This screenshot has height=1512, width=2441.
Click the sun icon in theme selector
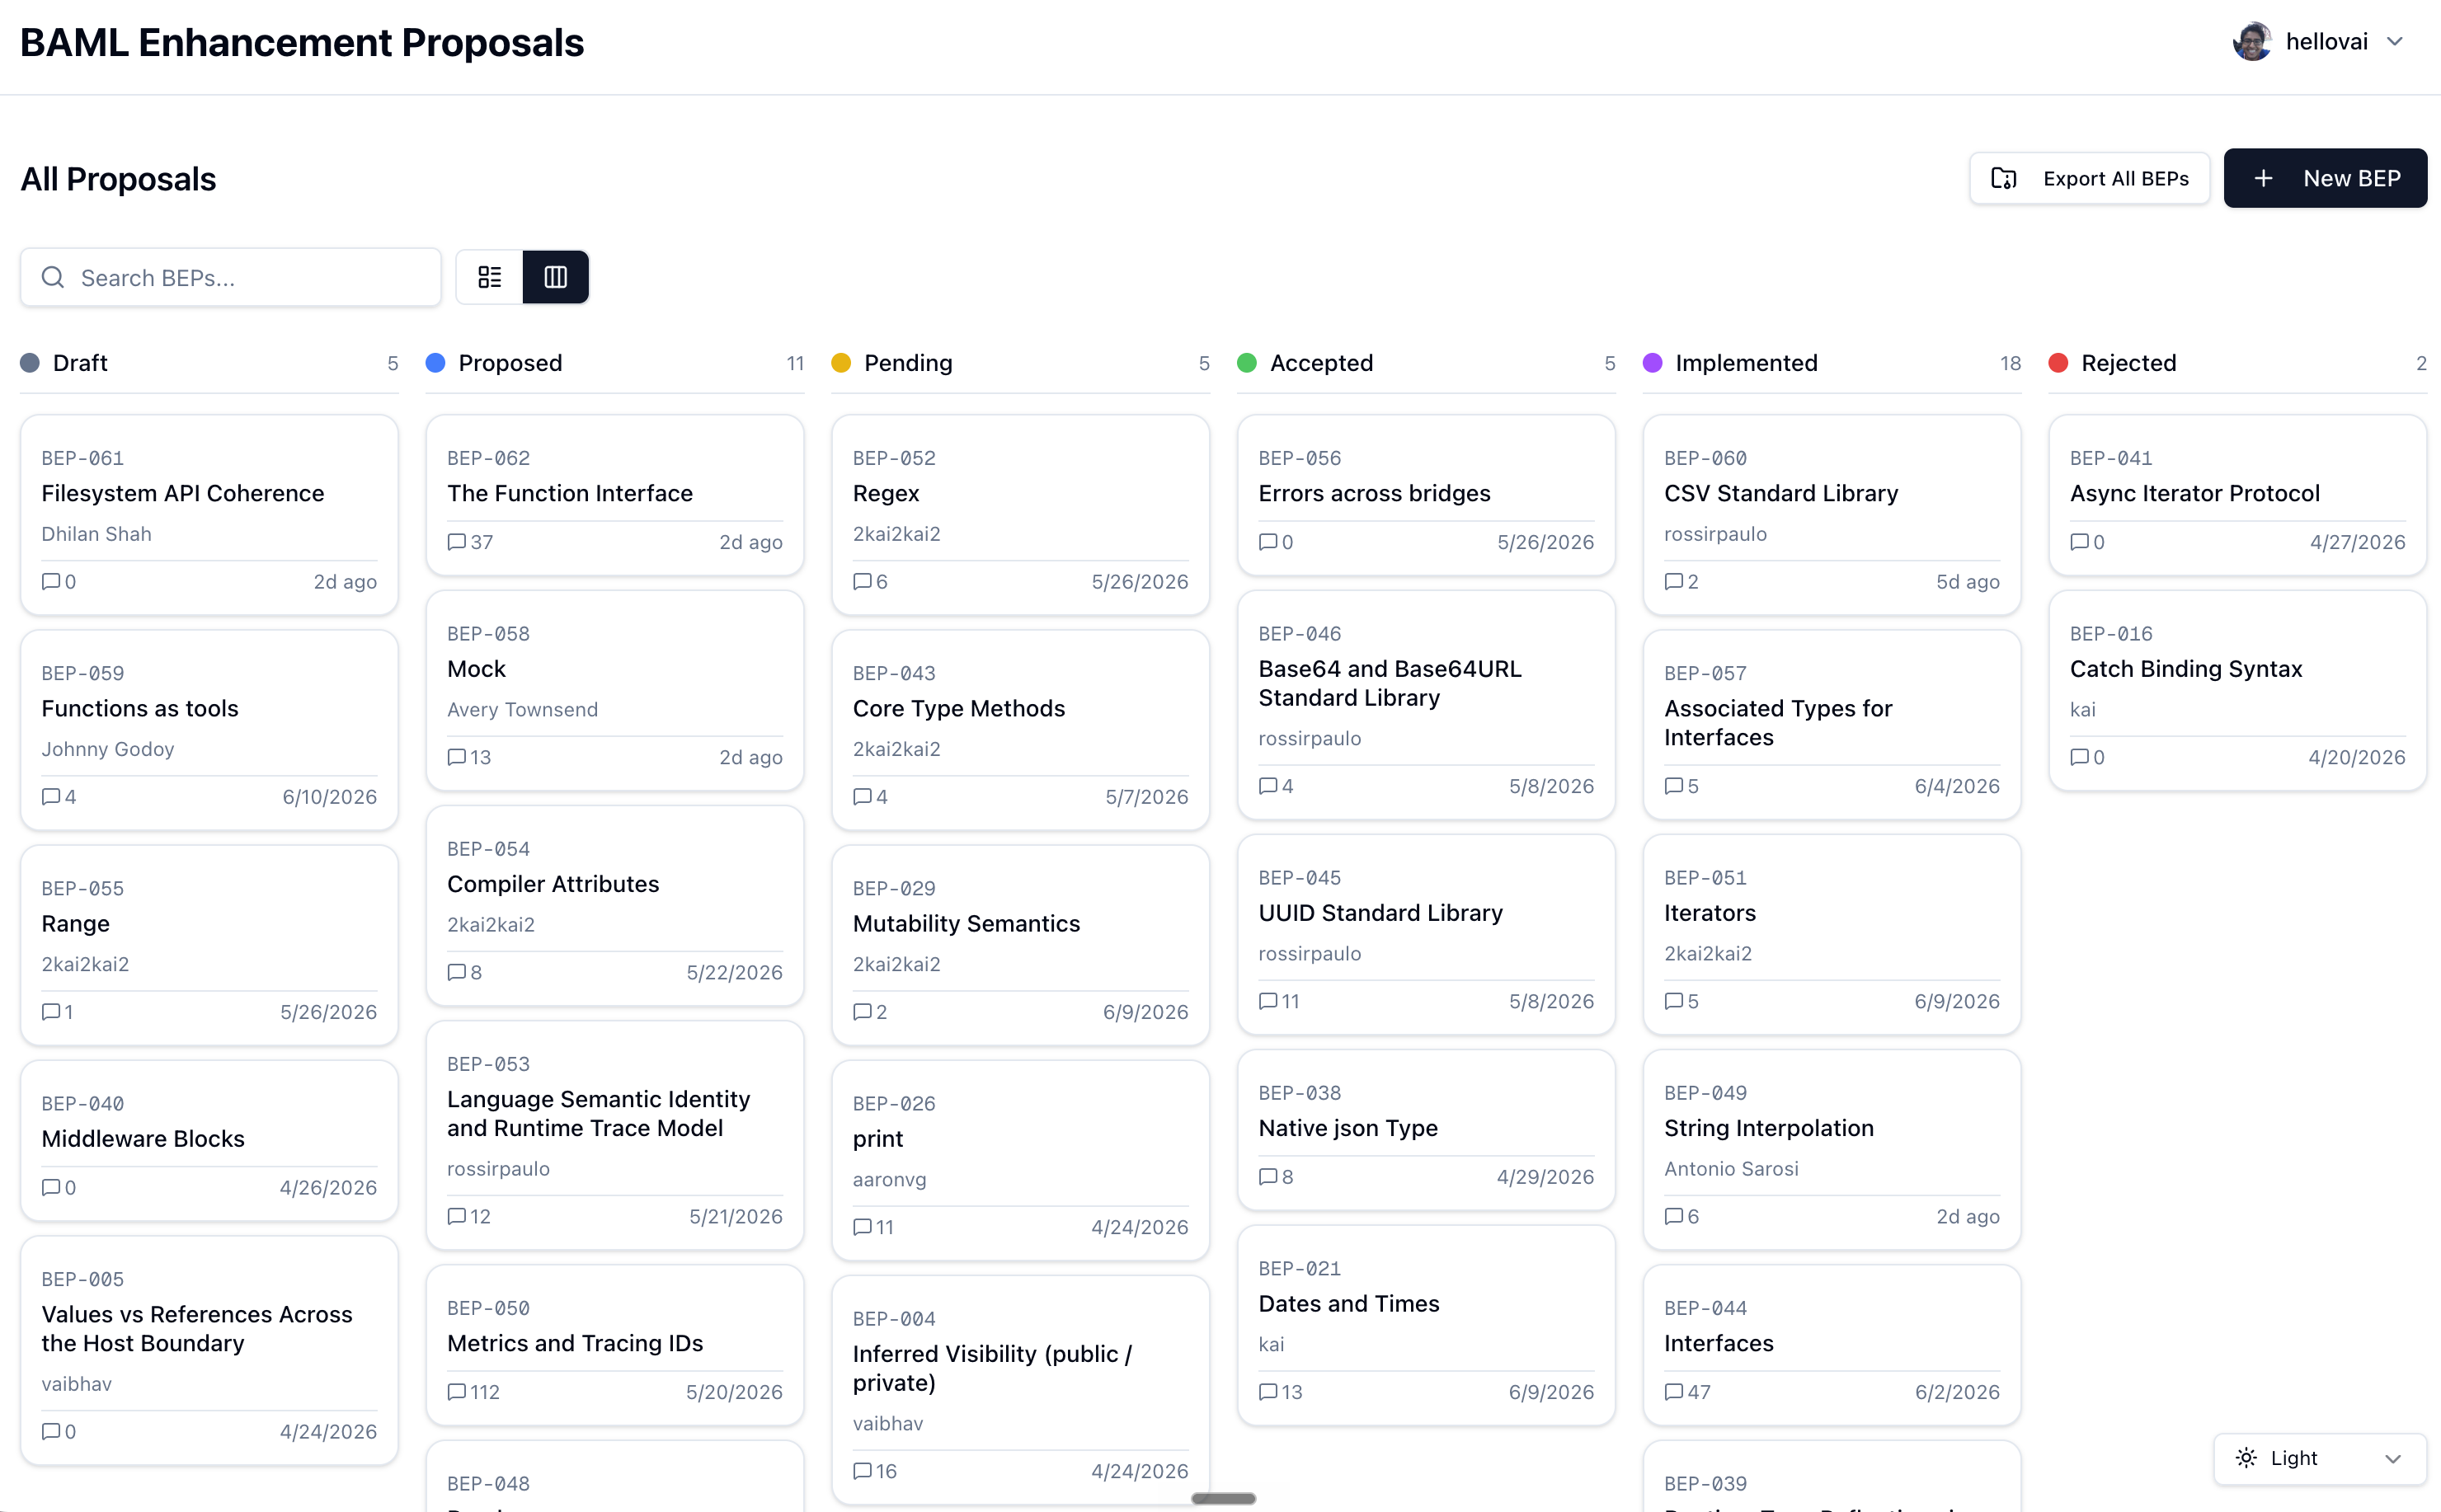pos(2246,1458)
